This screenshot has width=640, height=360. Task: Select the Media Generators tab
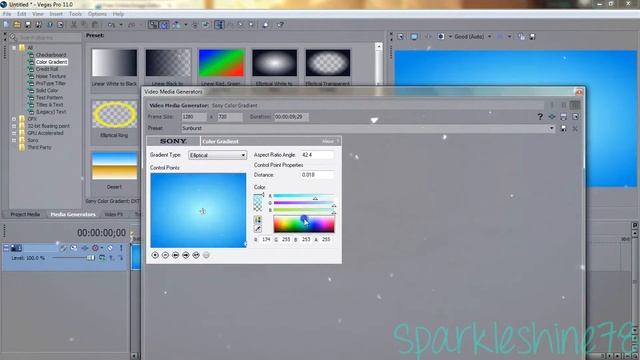(x=73, y=214)
